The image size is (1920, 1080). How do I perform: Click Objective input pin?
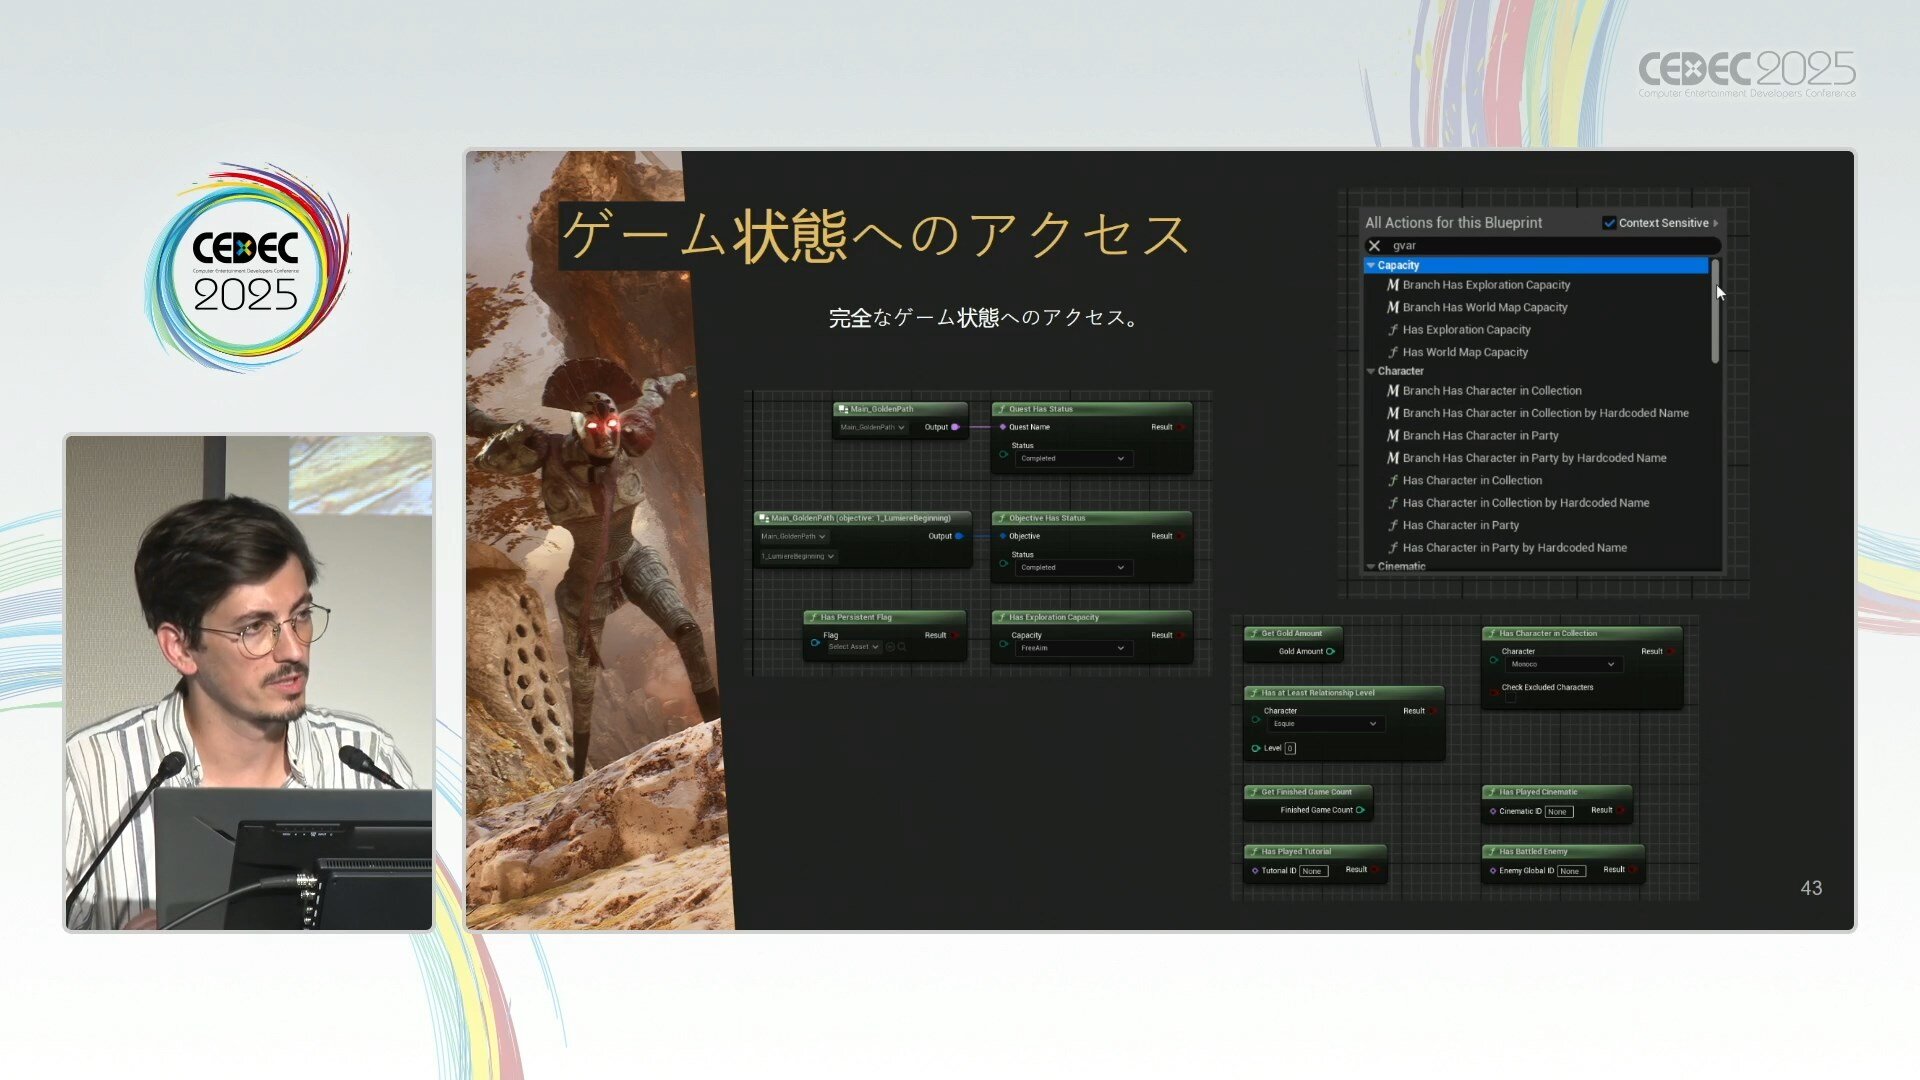[1003, 537]
